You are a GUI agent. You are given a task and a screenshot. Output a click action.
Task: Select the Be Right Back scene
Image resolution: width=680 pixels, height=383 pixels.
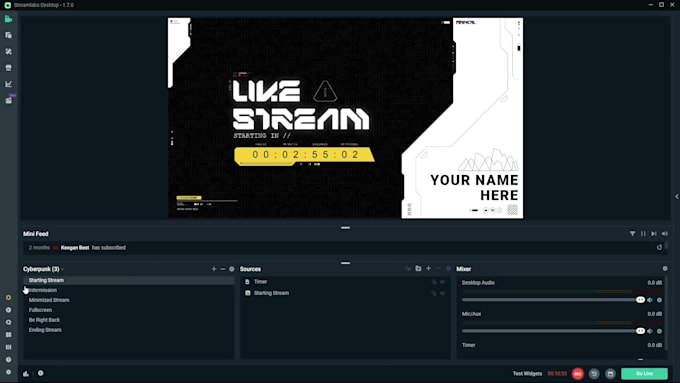[x=129, y=320]
